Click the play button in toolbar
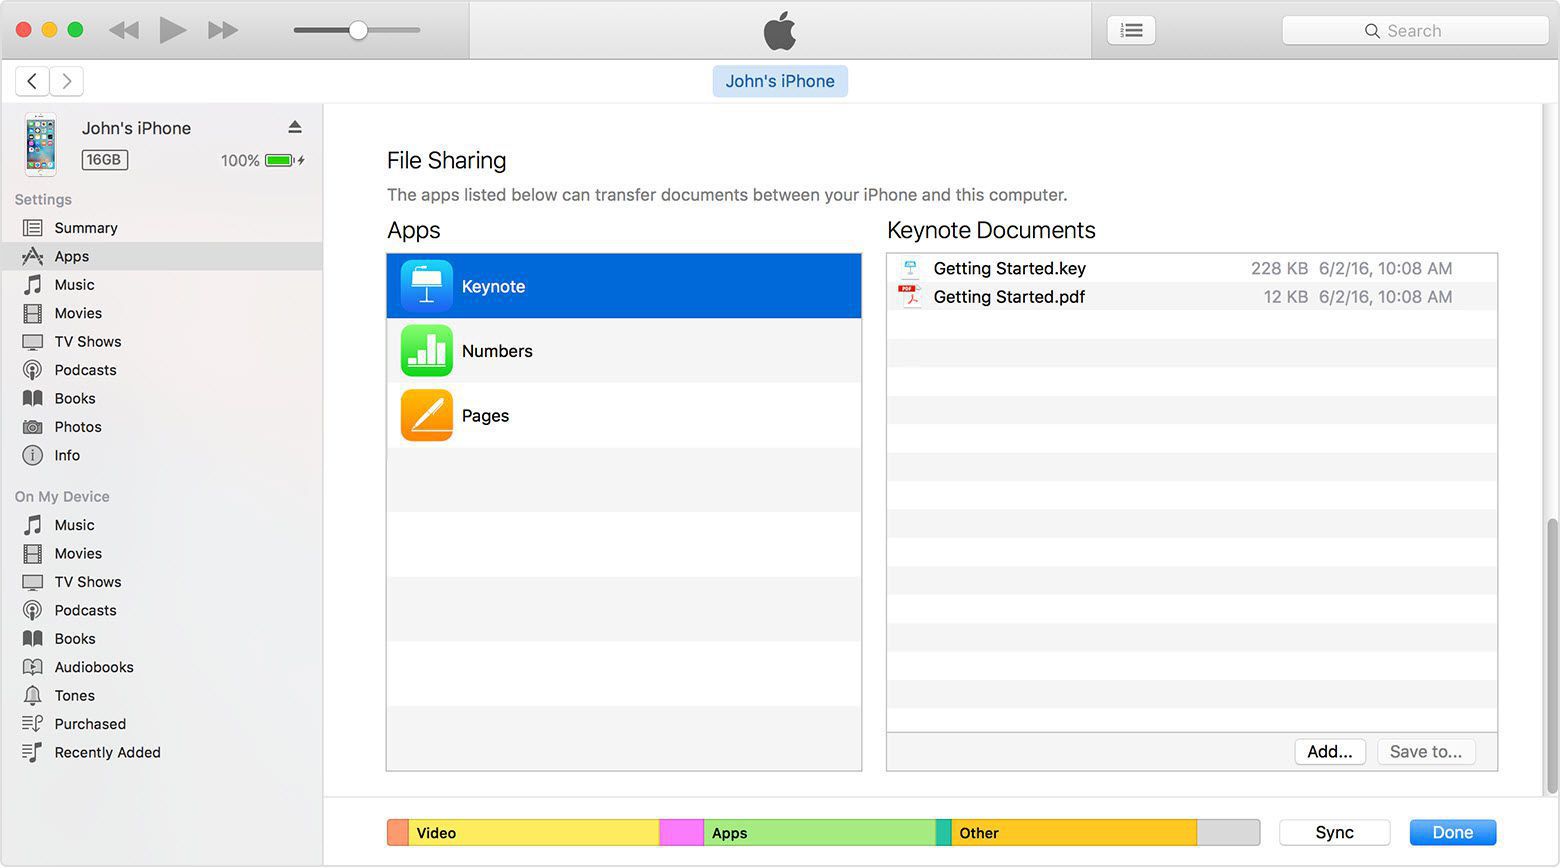 (x=172, y=30)
